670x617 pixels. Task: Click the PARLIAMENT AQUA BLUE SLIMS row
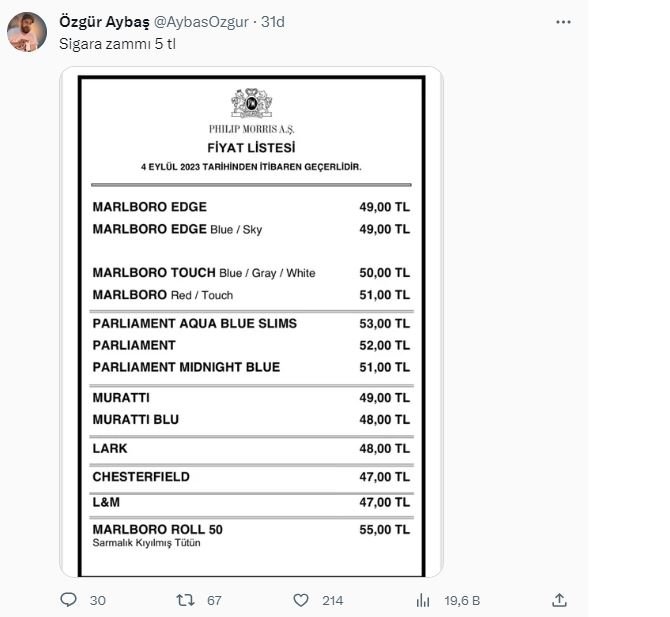194,324
